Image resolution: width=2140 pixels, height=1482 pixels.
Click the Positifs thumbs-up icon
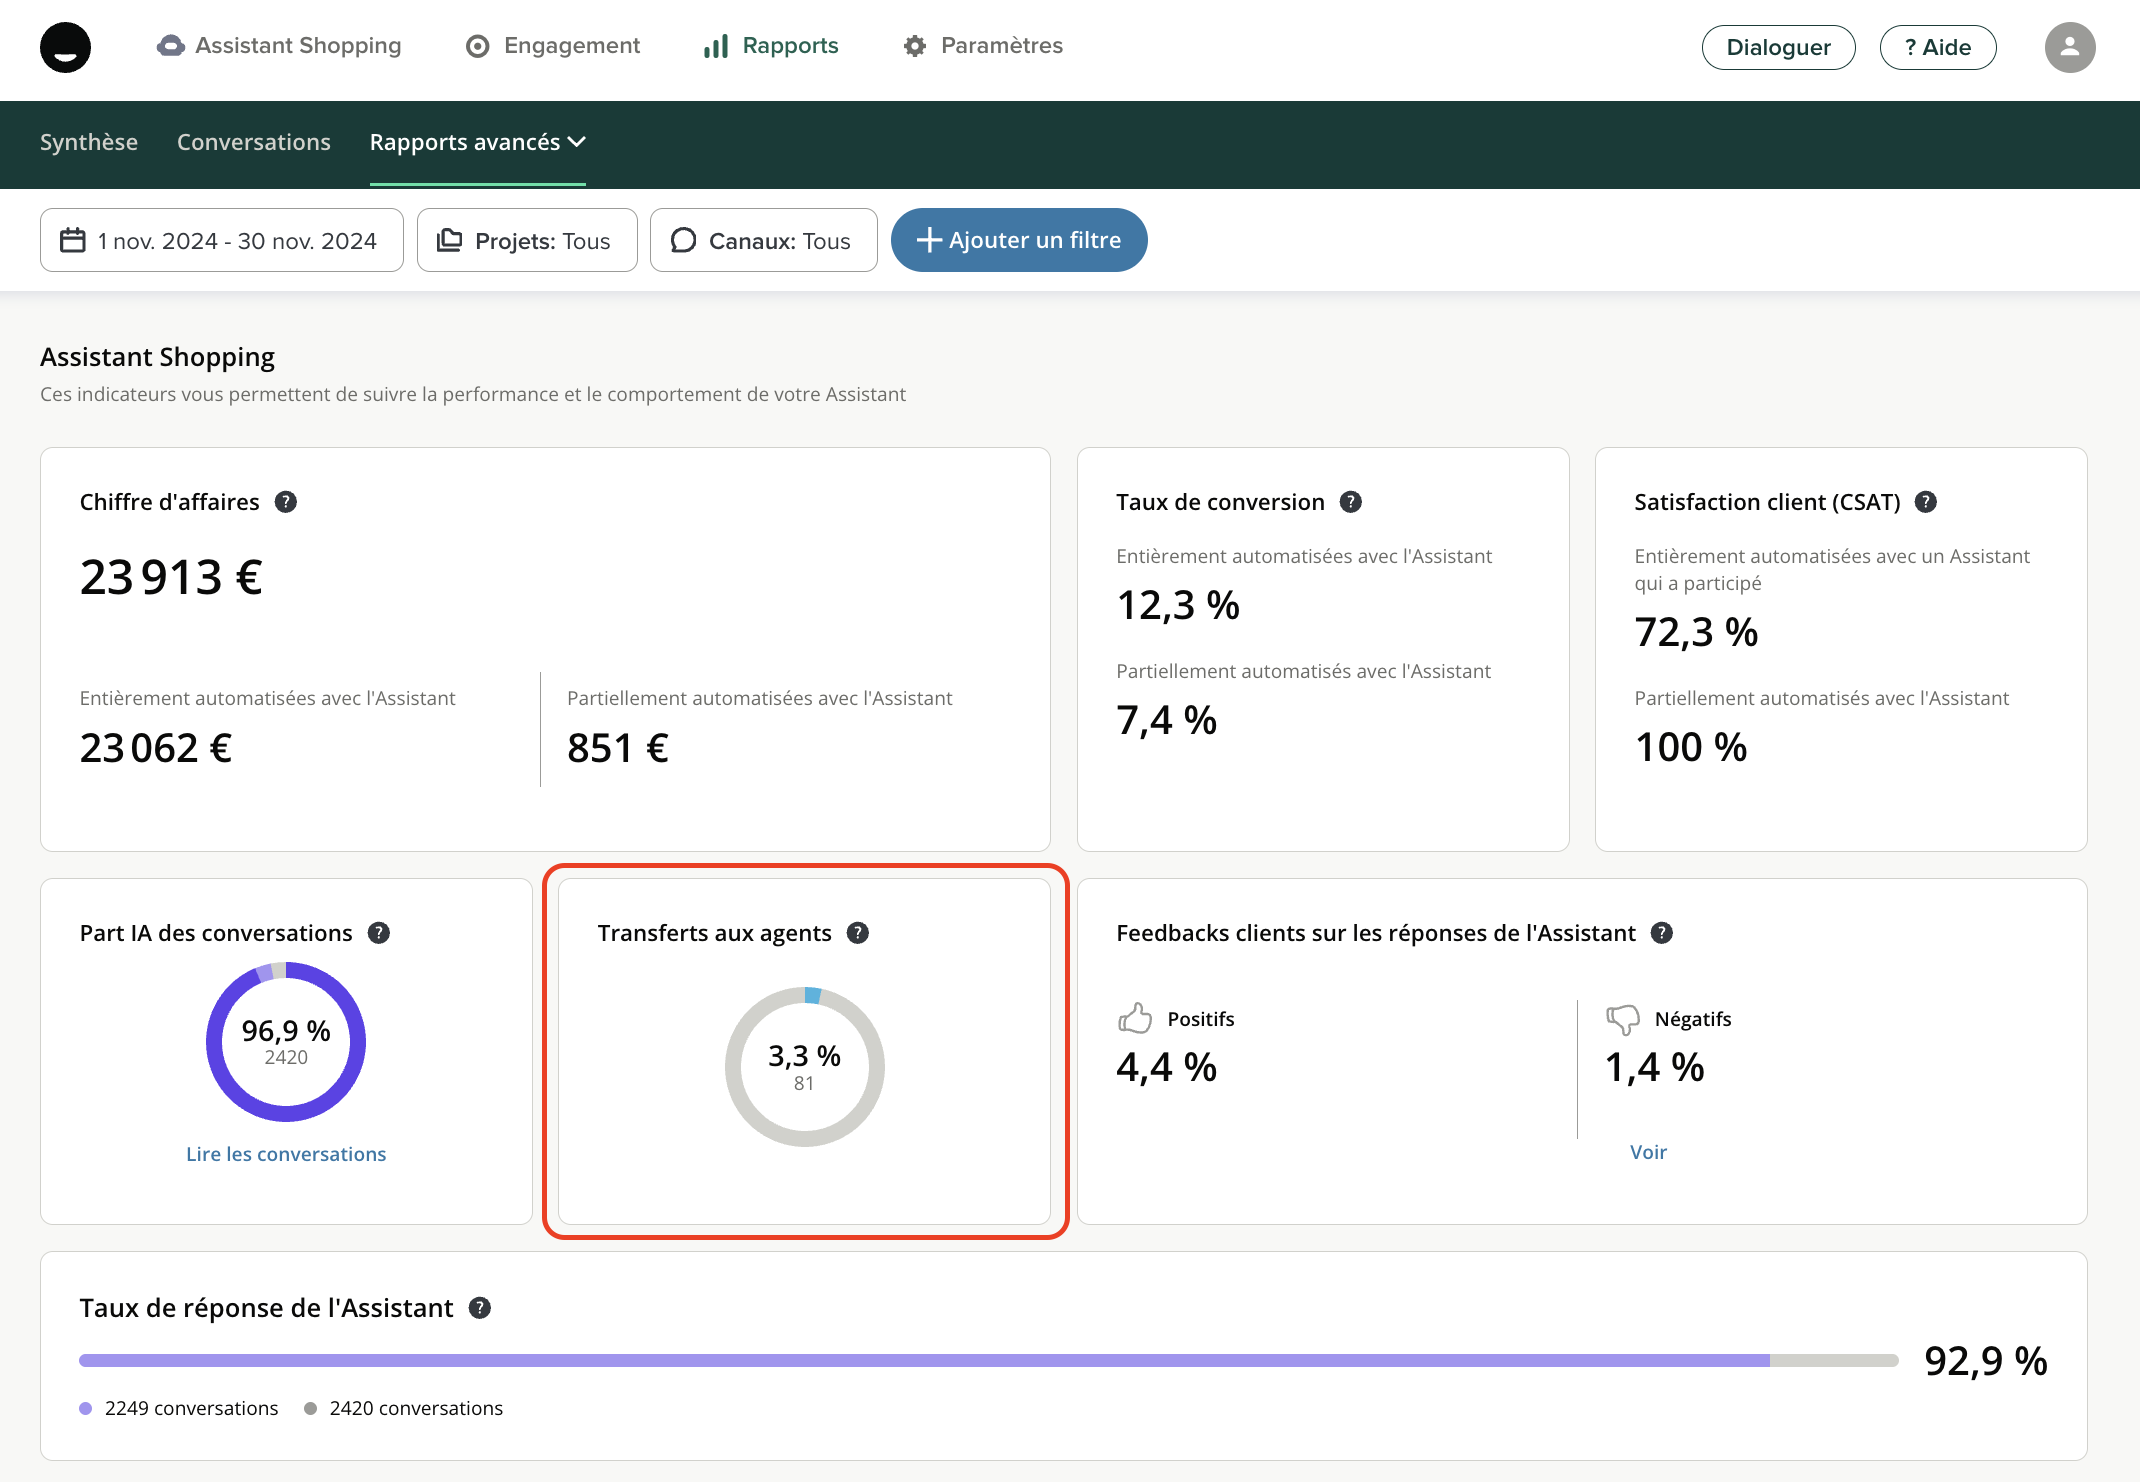(1135, 1018)
